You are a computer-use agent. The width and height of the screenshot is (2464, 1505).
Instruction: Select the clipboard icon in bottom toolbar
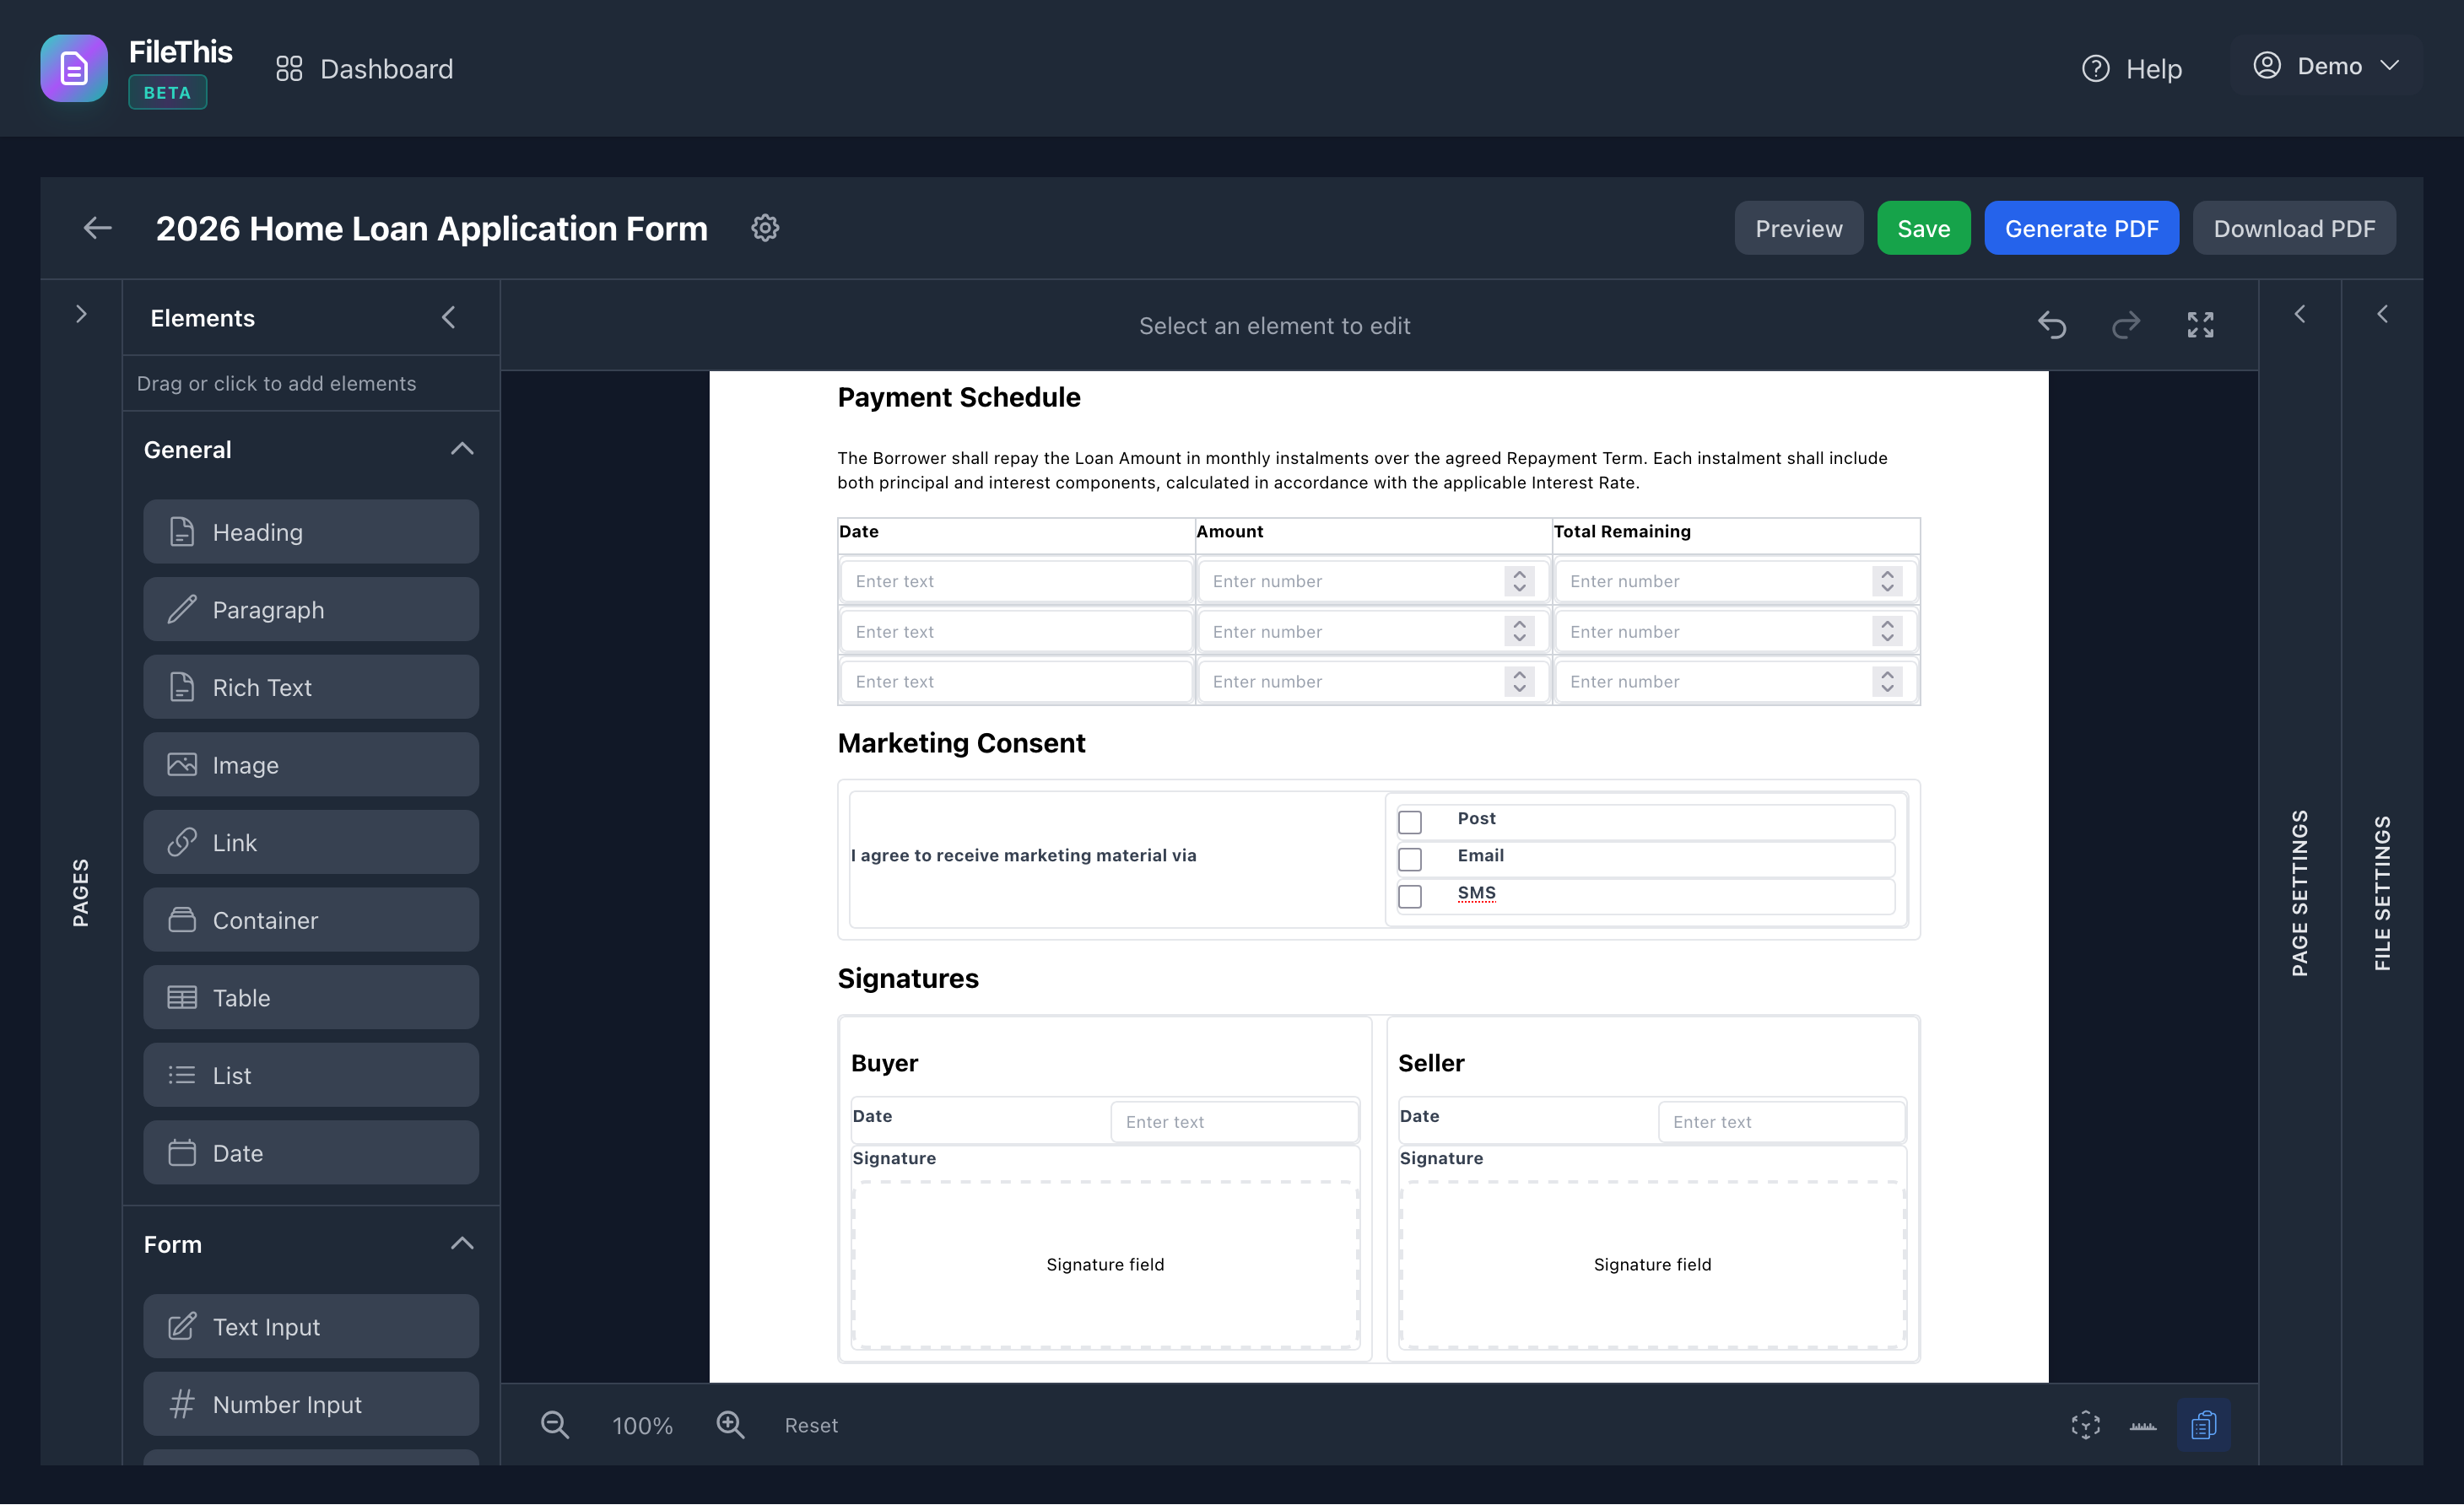pyautogui.click(x=2205, y=1425)
